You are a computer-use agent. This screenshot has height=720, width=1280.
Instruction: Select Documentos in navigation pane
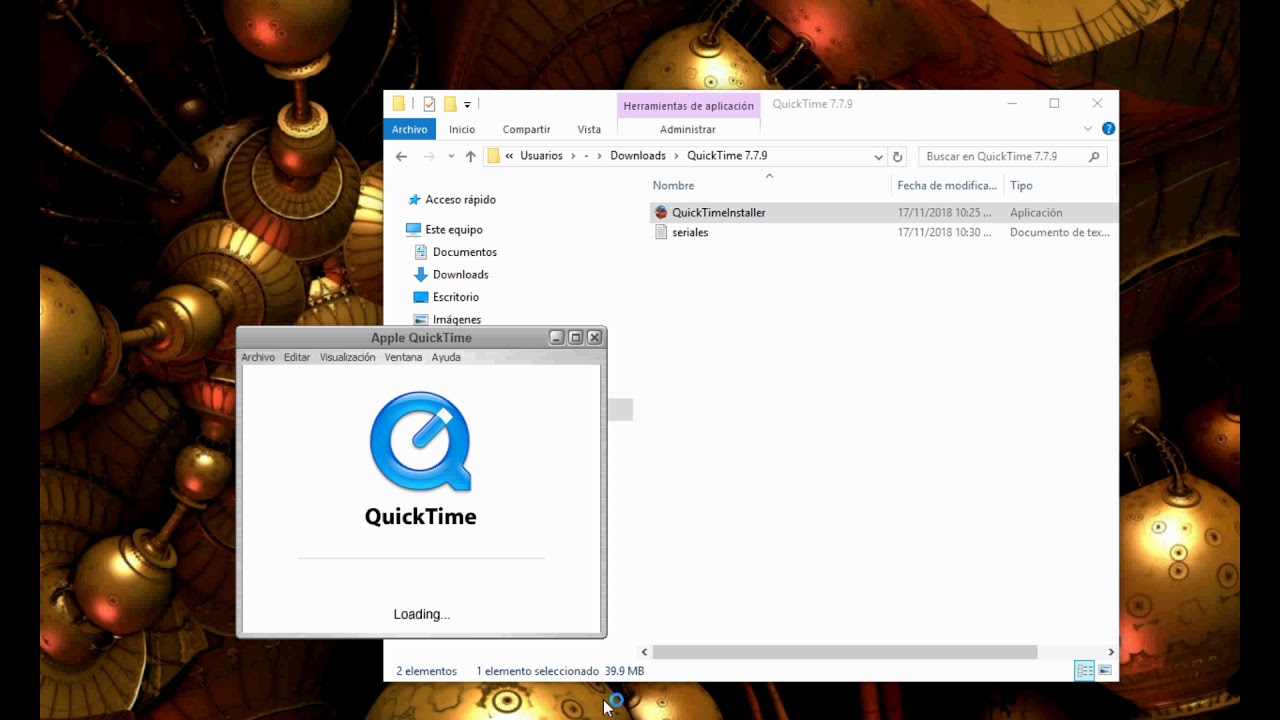pyautogui.click(x=465, y=252)
